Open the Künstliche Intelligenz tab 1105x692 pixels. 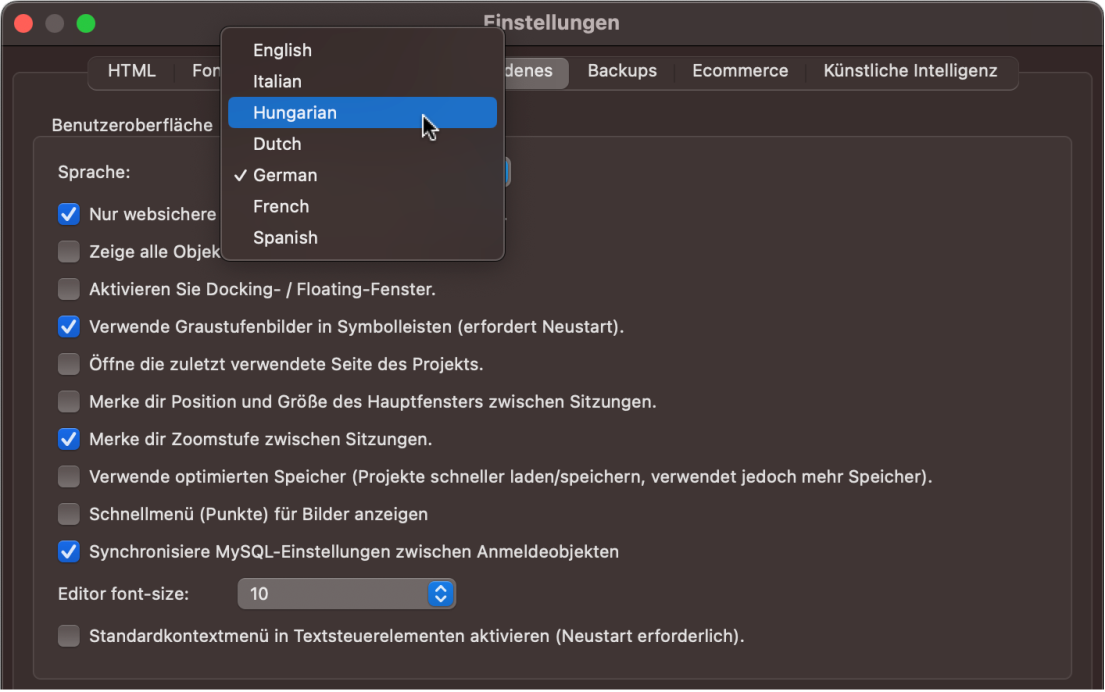[x=910, y=71]
